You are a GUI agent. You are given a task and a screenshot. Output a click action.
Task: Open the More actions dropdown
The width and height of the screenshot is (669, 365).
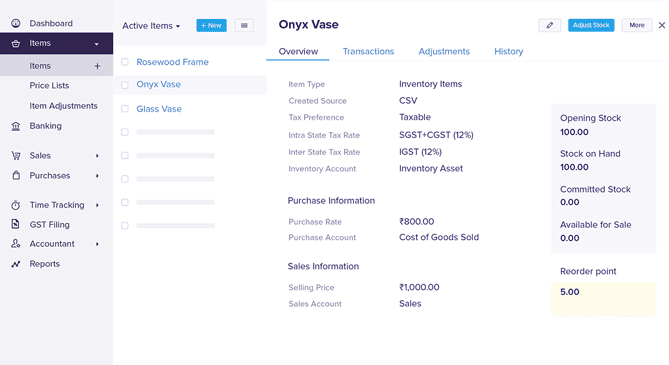click(637, 25)
